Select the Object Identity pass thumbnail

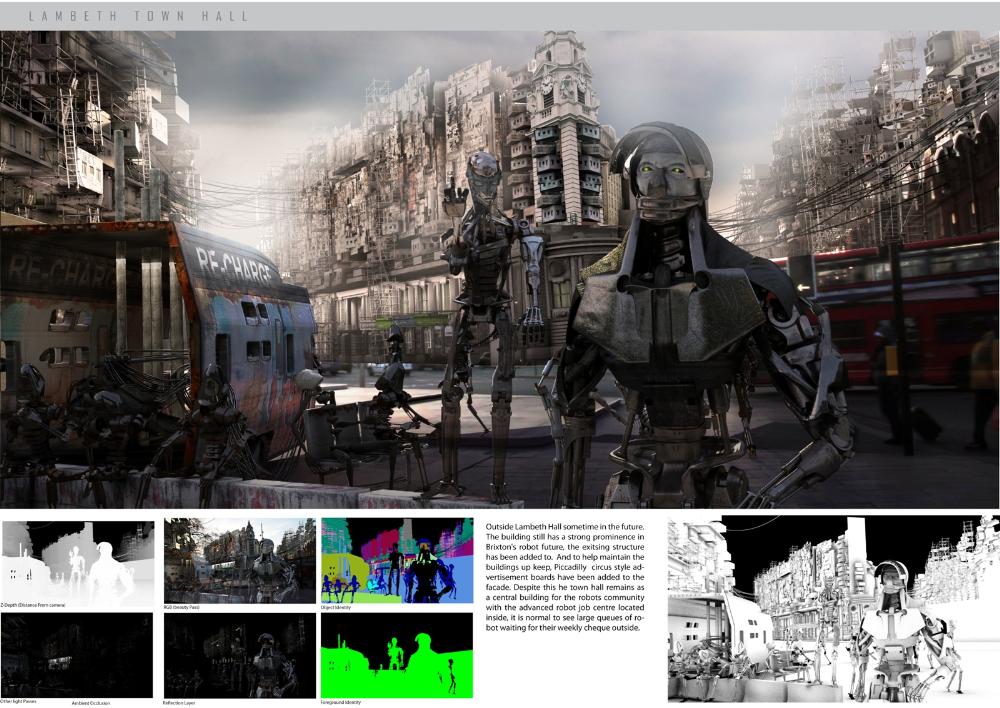[396, 560]
